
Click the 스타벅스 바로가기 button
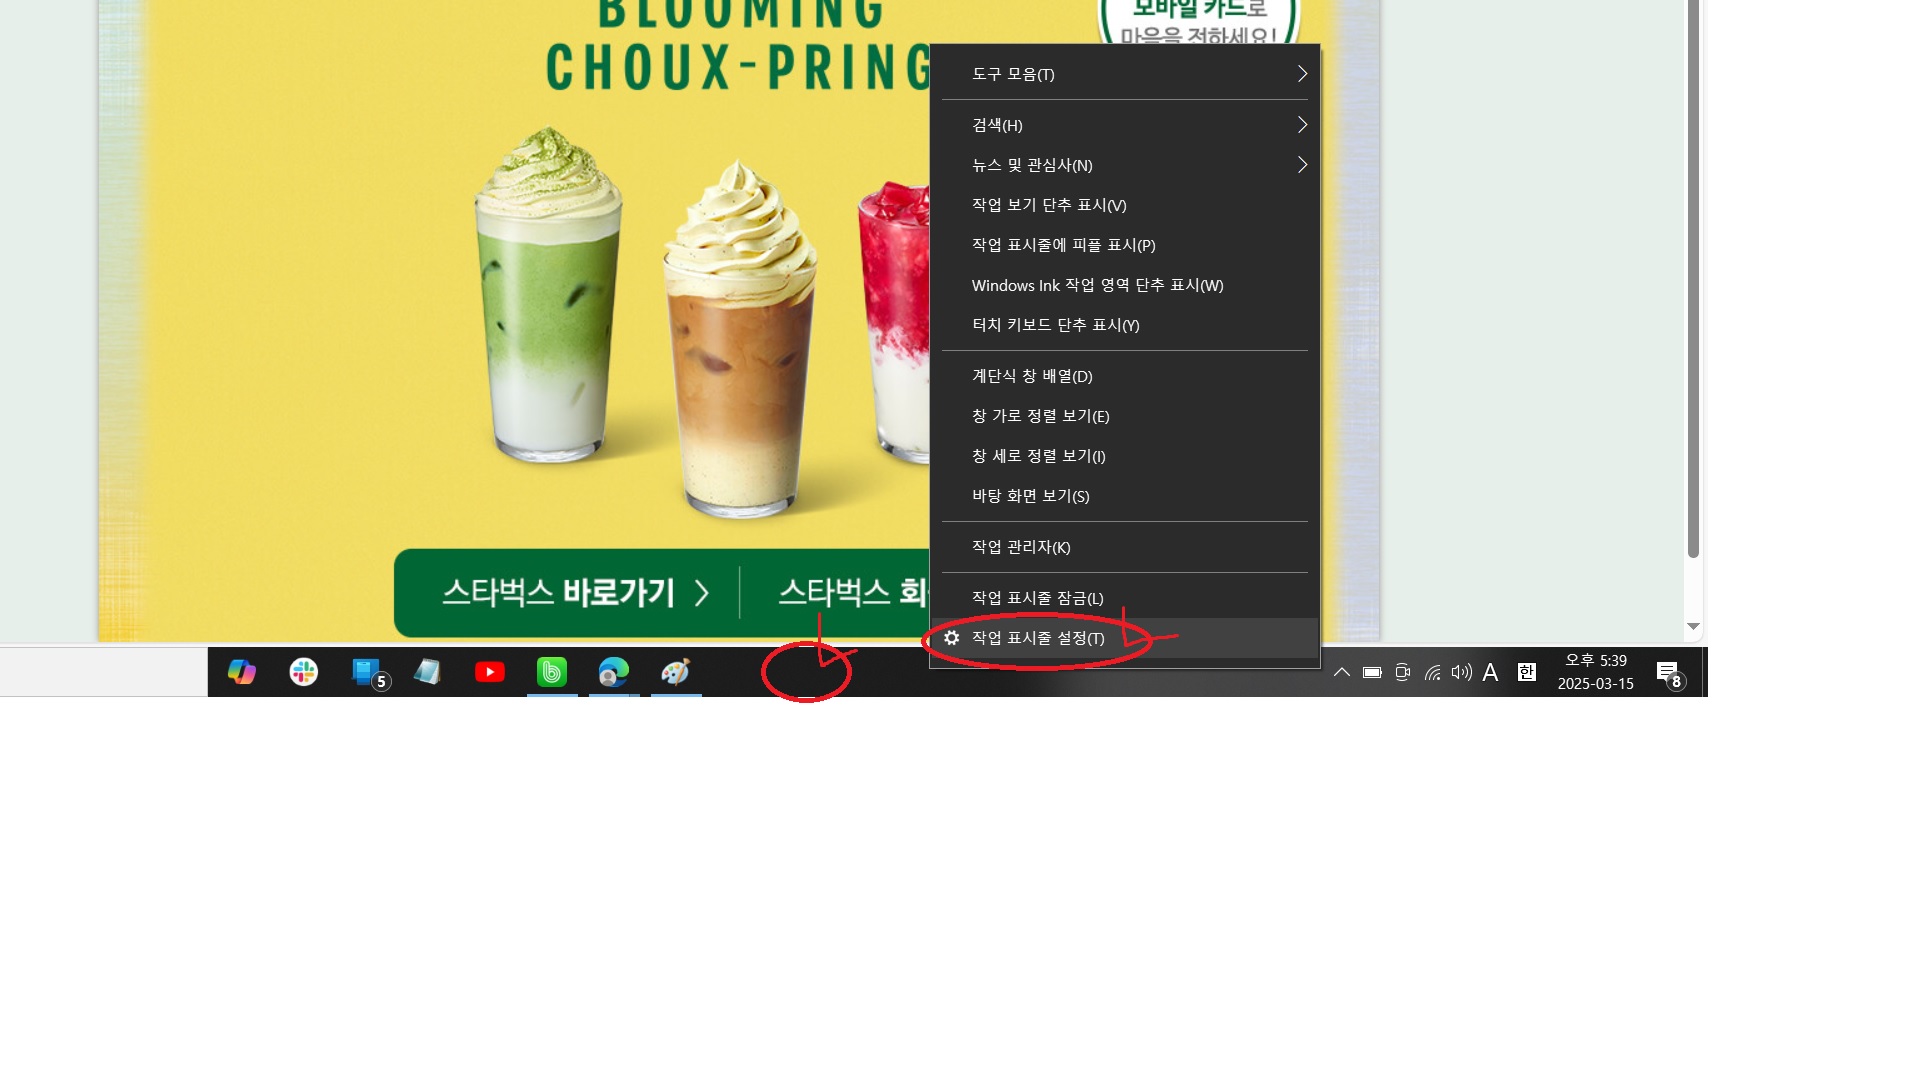pyautogui.click(x=575, y=593)
